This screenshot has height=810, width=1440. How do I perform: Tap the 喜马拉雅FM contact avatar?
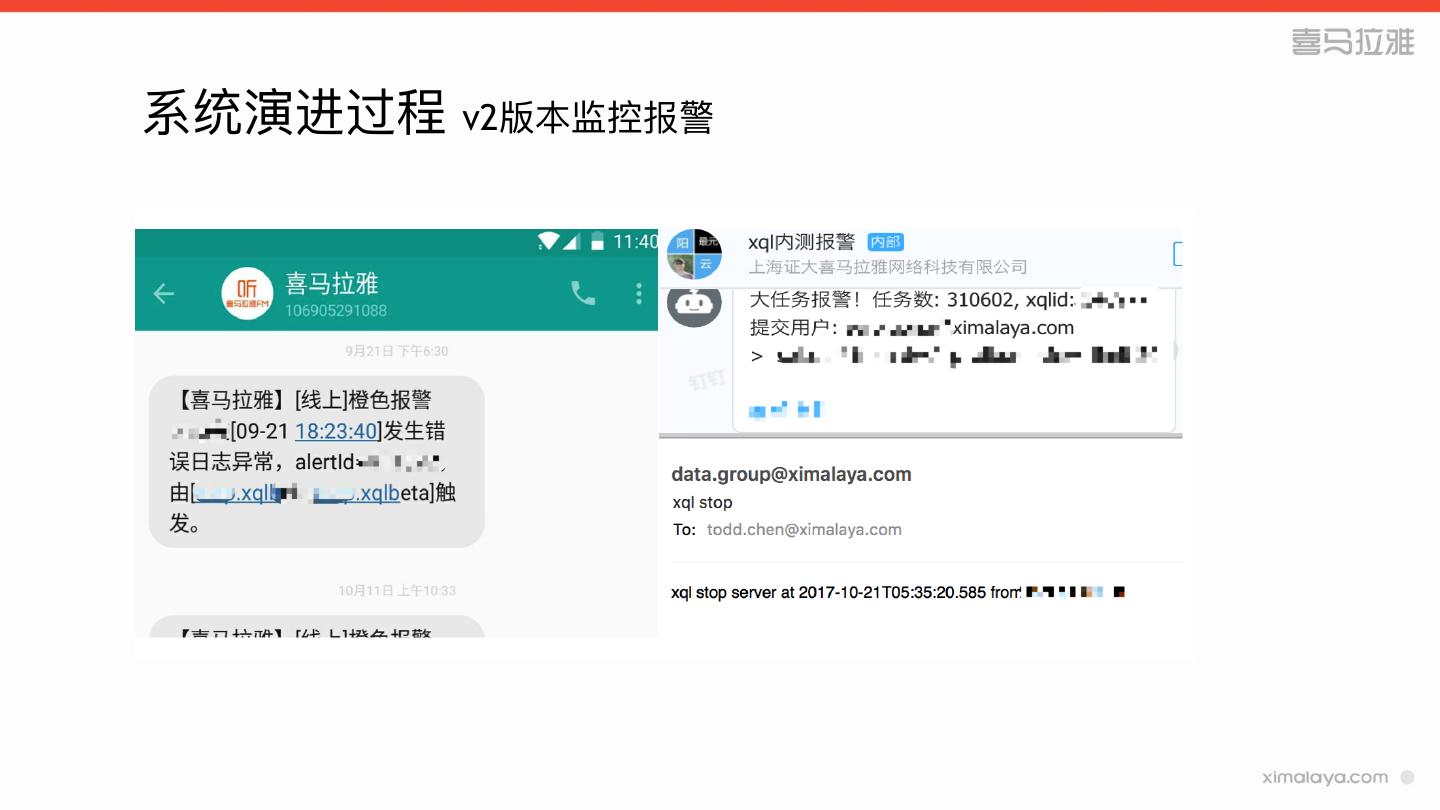pos(247,293)
